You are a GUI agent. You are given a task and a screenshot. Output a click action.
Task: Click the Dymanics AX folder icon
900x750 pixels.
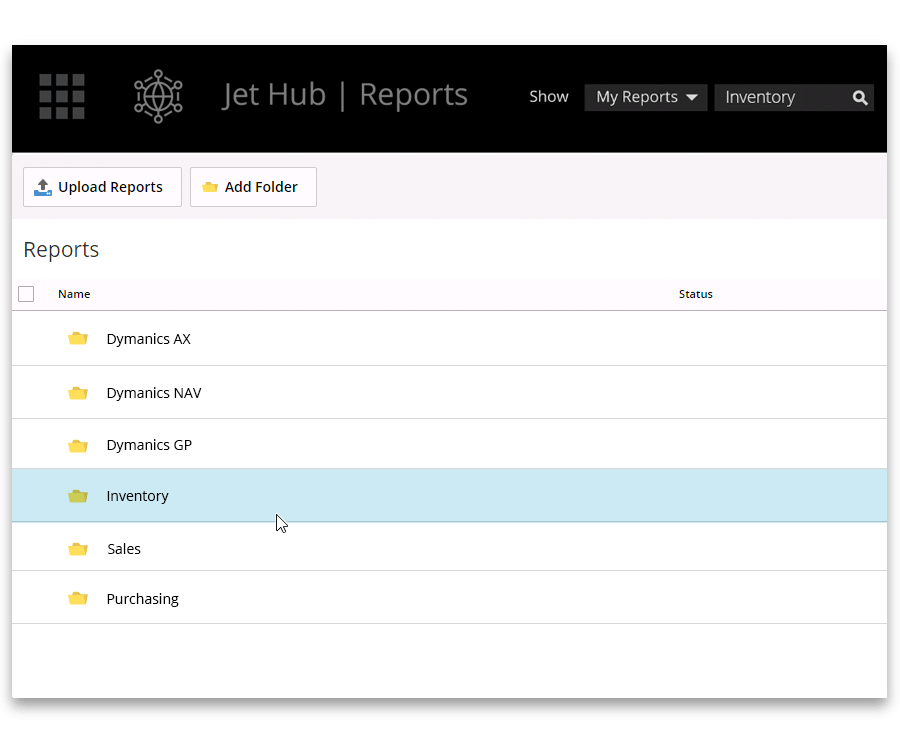click(77, 339)
